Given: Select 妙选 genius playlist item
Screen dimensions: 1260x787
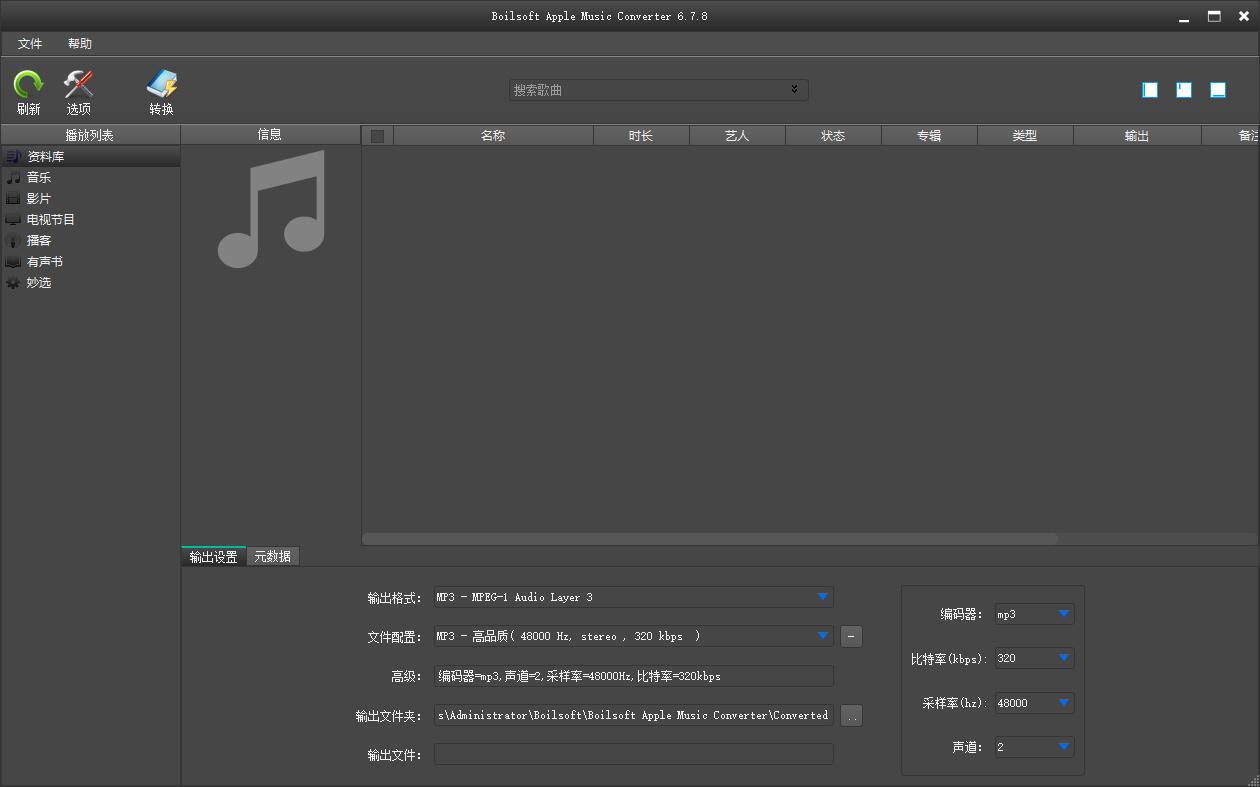Looking at the screenshot, I should (90, 282).
